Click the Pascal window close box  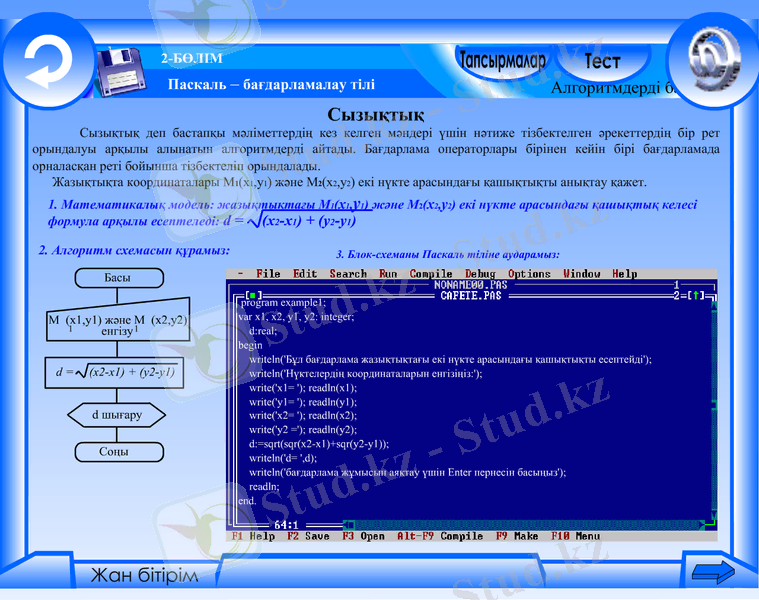tap(250, 296)
